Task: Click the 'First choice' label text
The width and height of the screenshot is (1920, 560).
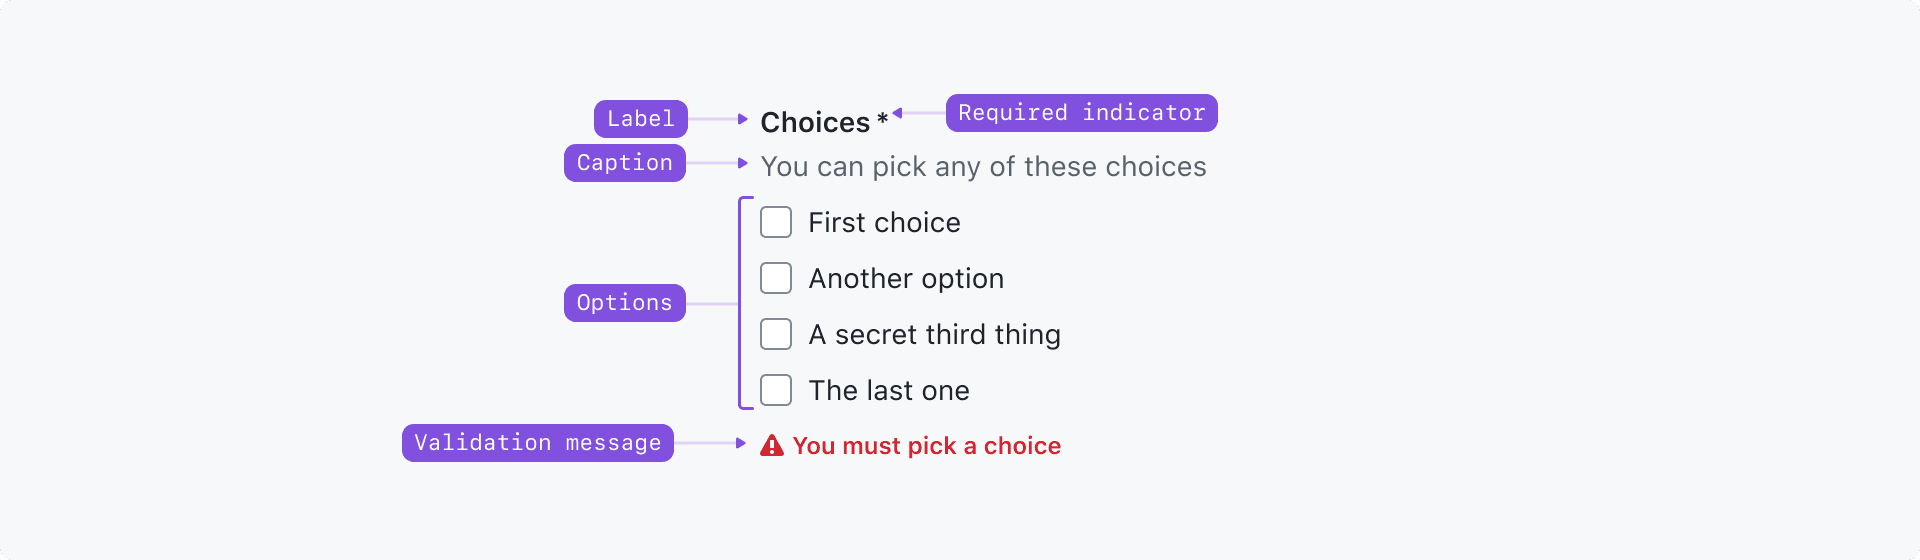Action: (x=884, y=222)
